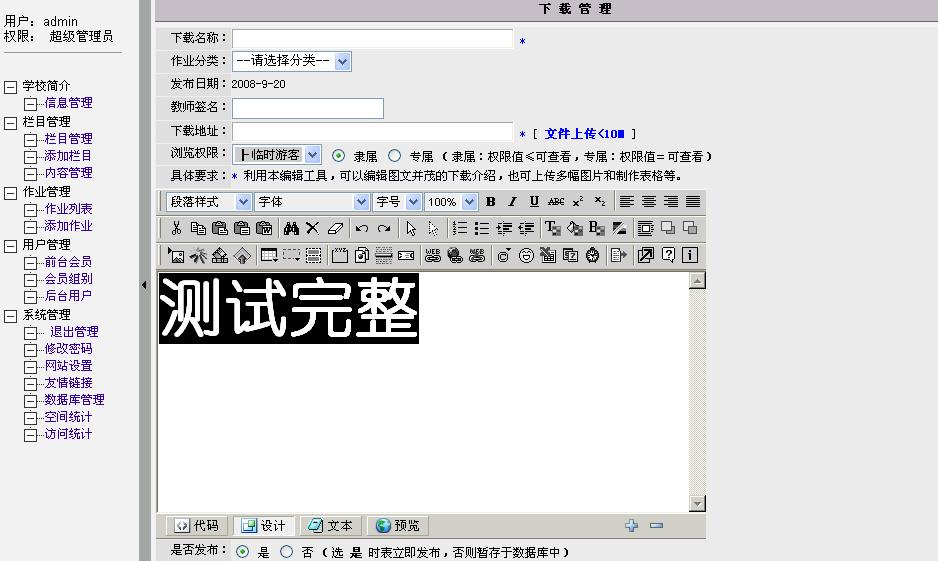
Task: Switch to the 代码 code view tab
Action: tap(196, 525)
